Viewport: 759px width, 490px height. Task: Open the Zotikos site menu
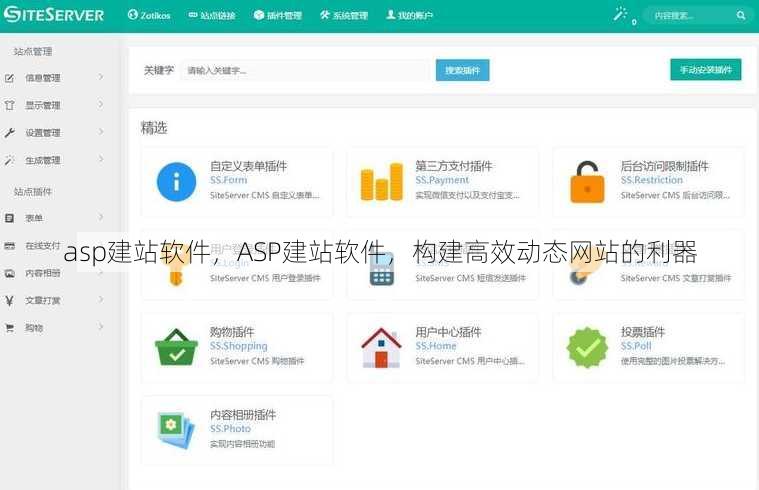tap(149, 15)
